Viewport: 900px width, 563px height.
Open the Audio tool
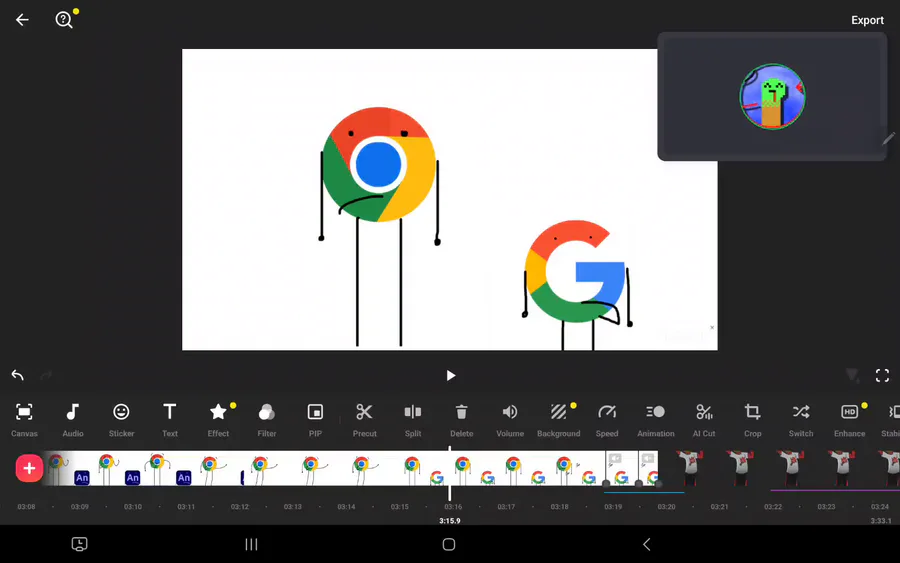[x=72, y=420]
